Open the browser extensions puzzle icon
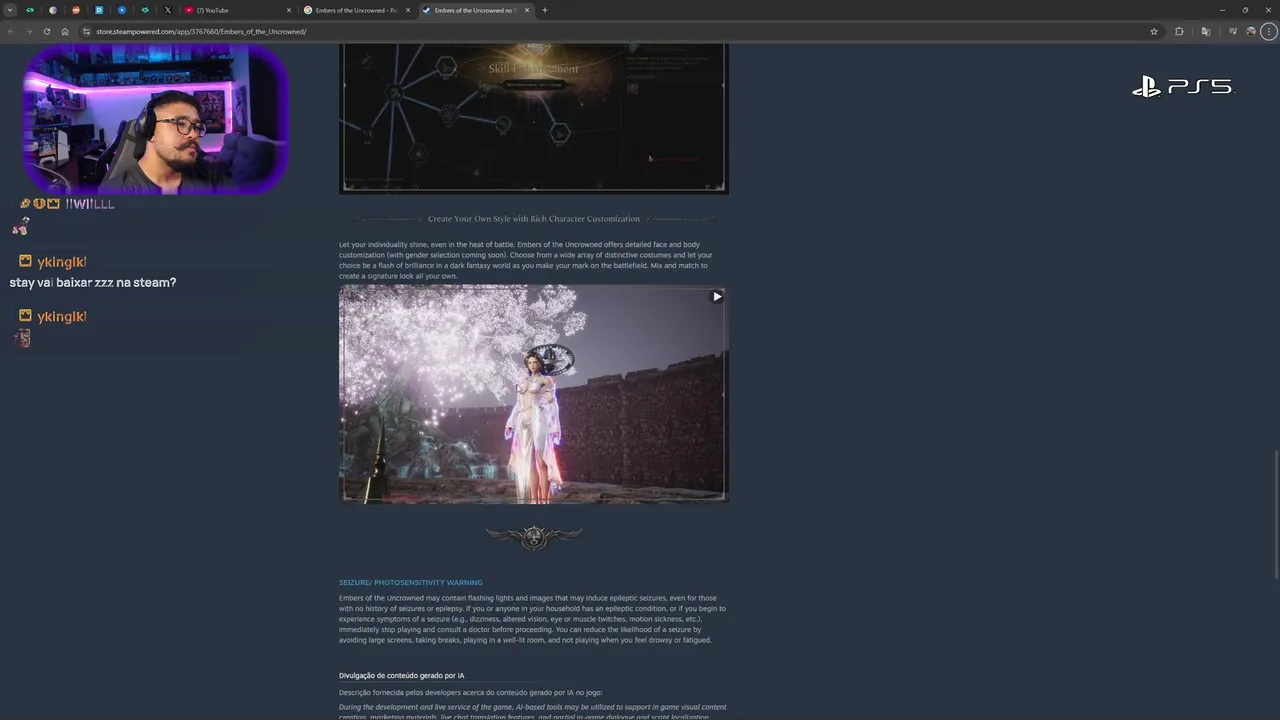Image resolution: width=1280 pixels, height=720 pixels. click(1179, 31)
